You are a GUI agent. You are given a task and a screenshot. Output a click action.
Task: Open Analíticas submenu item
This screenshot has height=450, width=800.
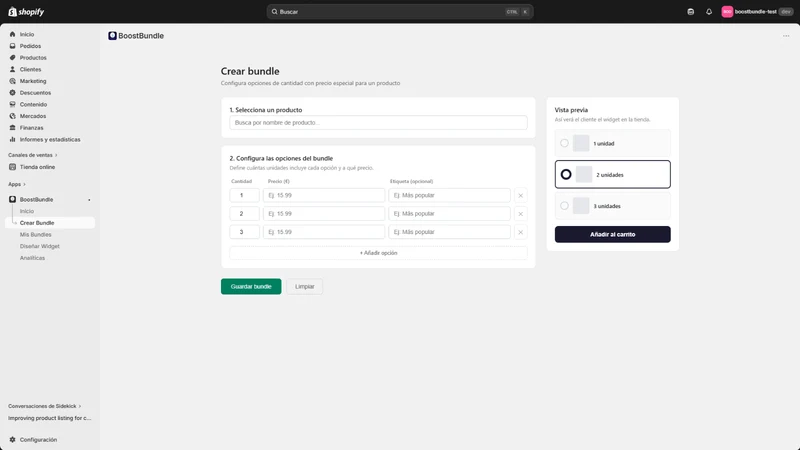point(32,258)
